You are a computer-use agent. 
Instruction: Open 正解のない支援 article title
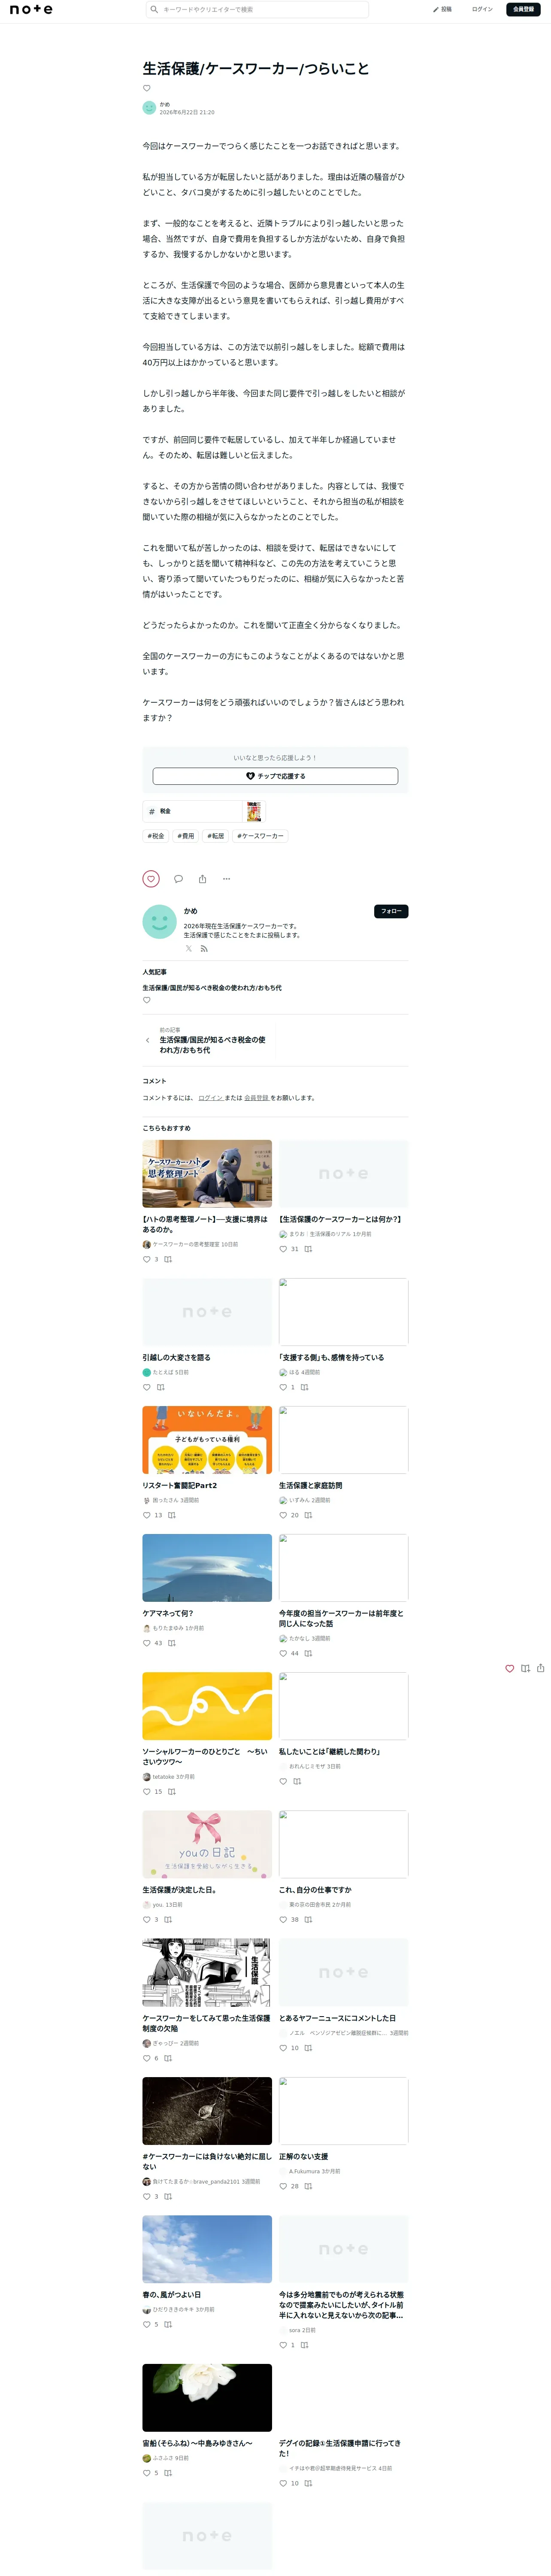click(x=303, y=2156)
